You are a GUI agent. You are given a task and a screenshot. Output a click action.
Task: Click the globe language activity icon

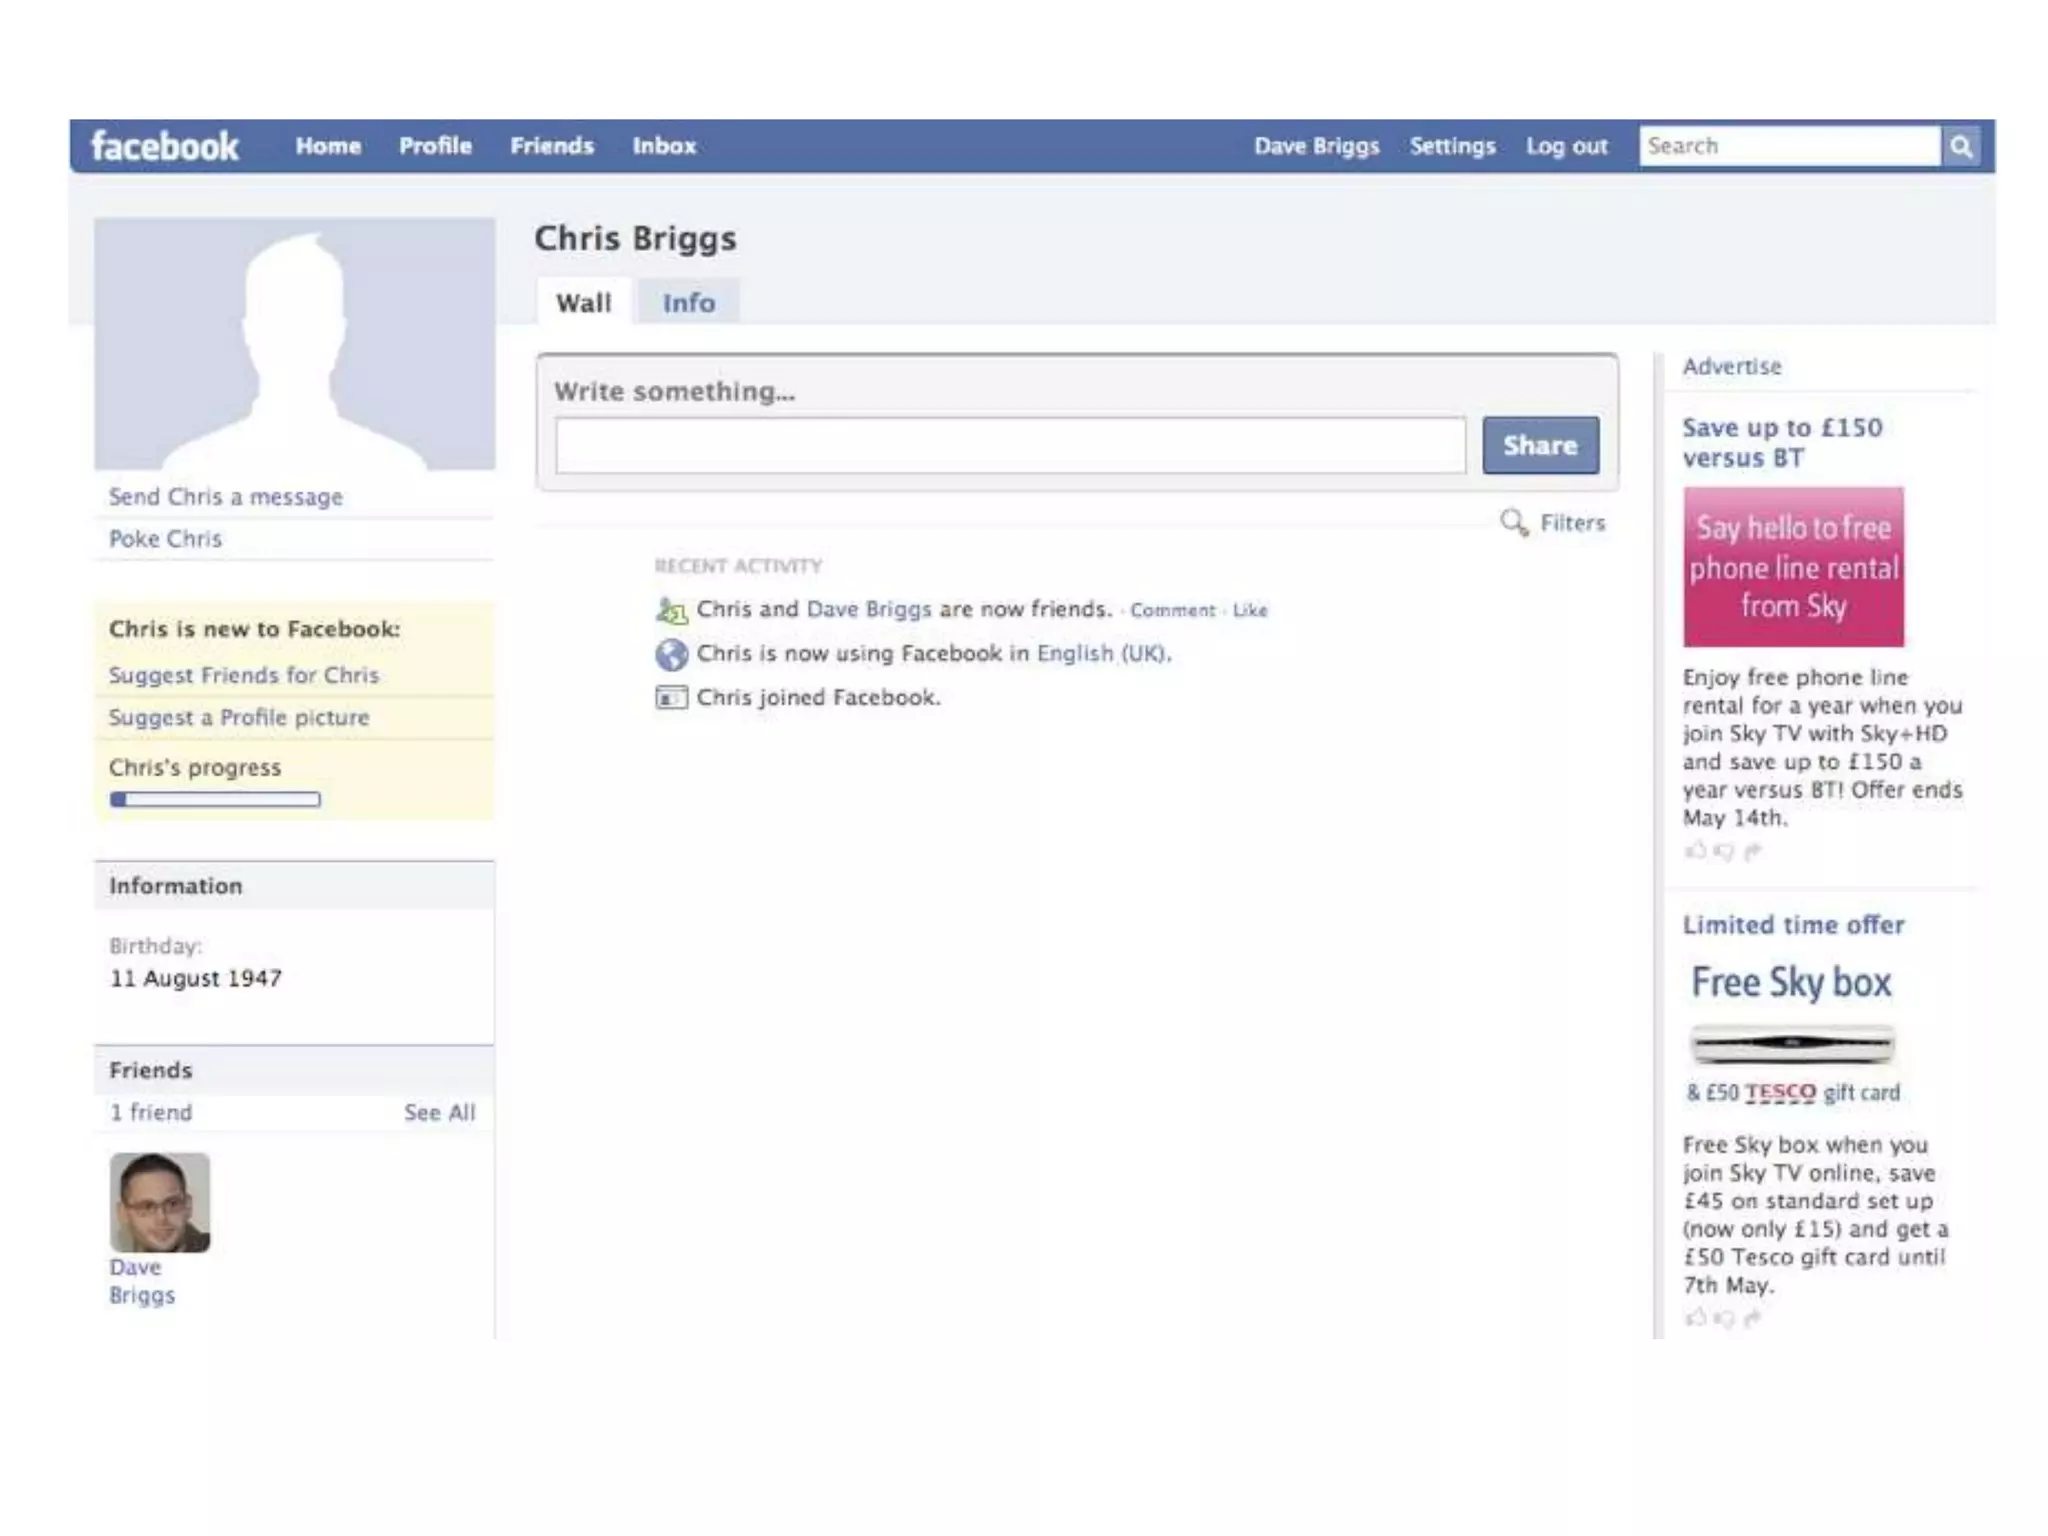(671, 654)
